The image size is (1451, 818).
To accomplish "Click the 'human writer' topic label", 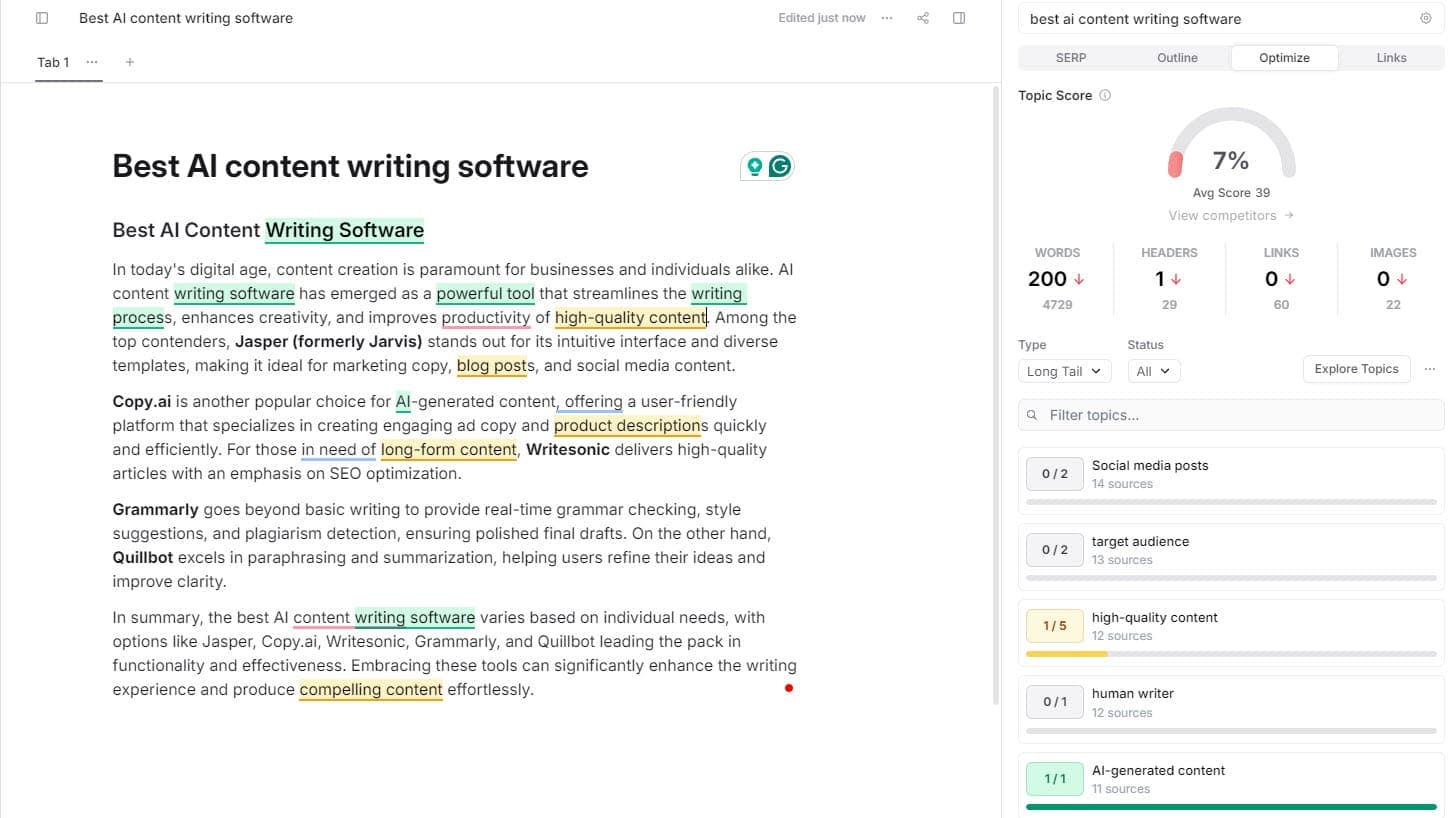I will [x=1133, y=693].
